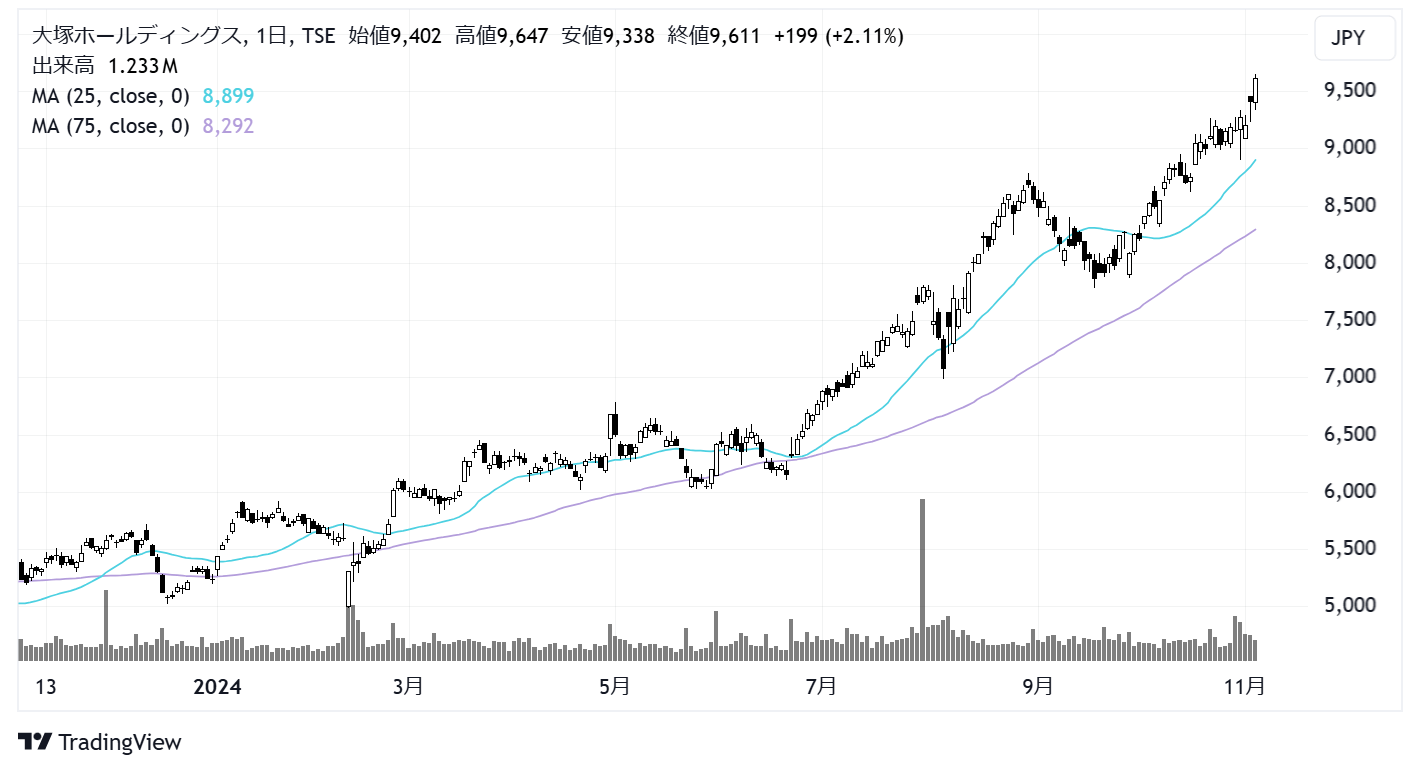Click the 始値9,402 opening price text

click(x=395, y=37)
